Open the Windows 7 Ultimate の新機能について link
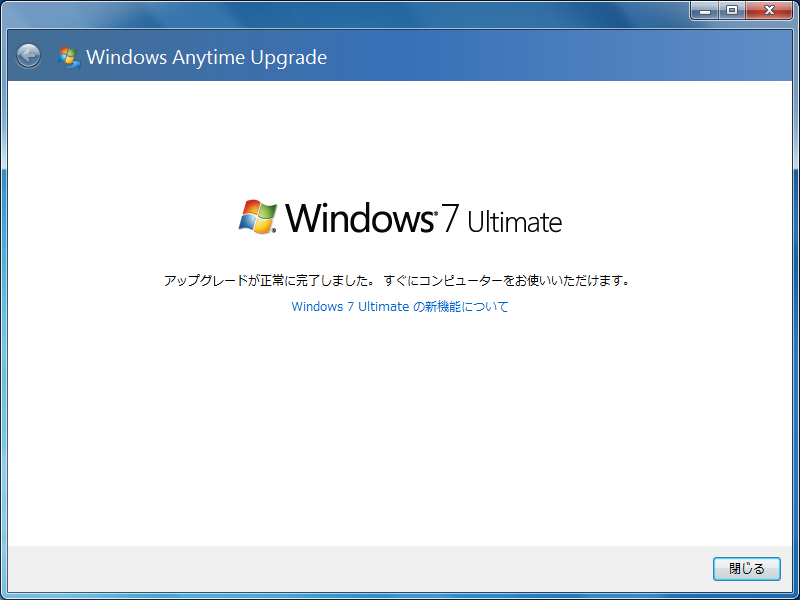 400,307
